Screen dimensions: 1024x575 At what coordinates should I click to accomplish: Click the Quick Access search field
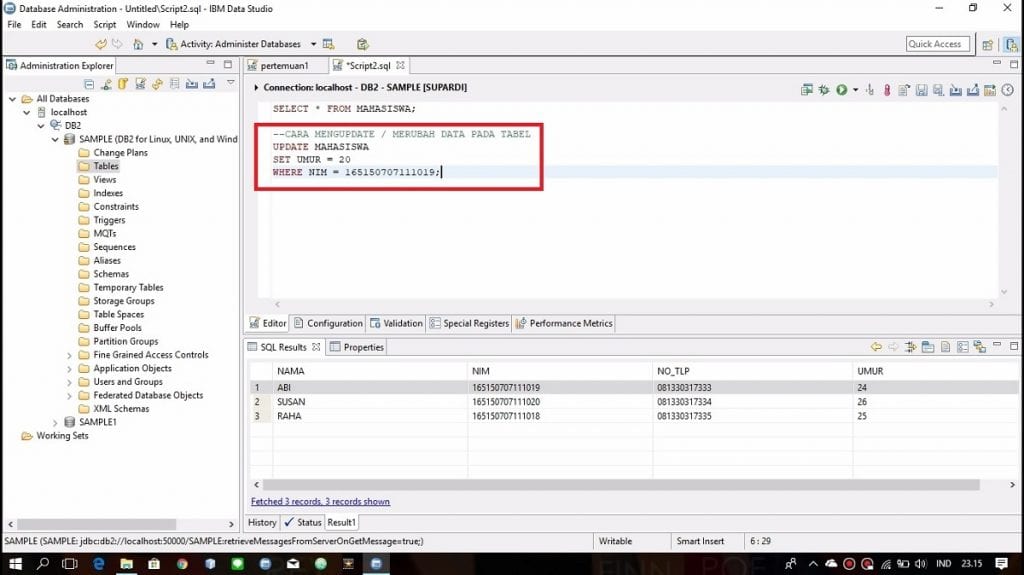coord(935,44)
